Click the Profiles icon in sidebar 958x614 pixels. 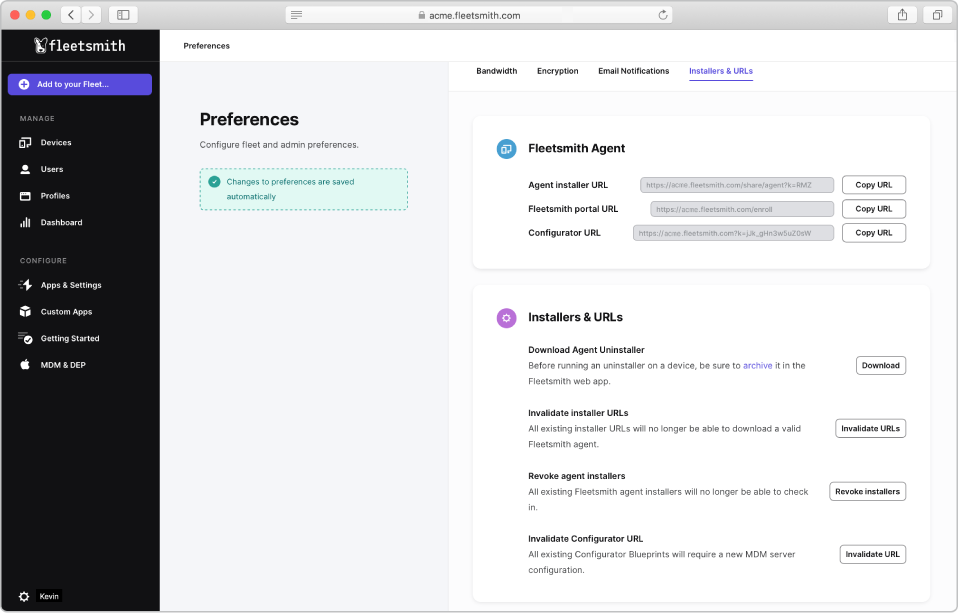pyautogui.click(x=25, y=196)
